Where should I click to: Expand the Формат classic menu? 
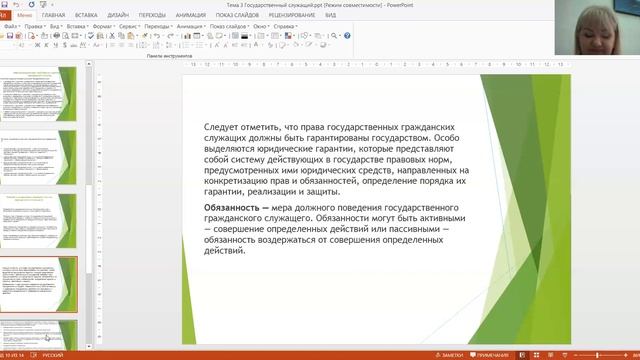104,26
